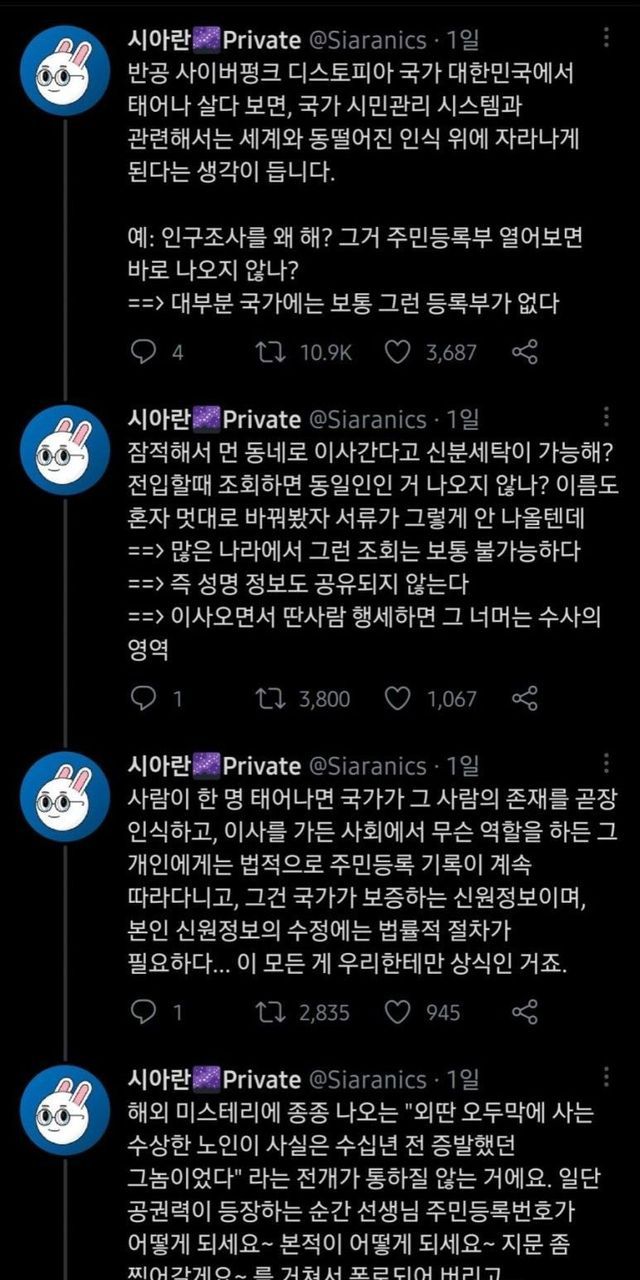Retweet the tweet with 10.9K retweets
This screenshot has width=640, height=1280.
click(272, 352)
